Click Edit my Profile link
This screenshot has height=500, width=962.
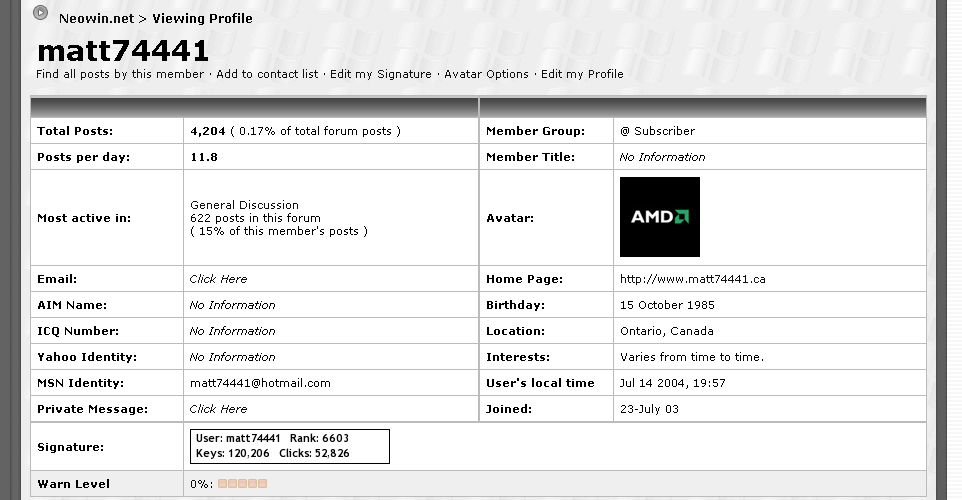coord(582,74)
